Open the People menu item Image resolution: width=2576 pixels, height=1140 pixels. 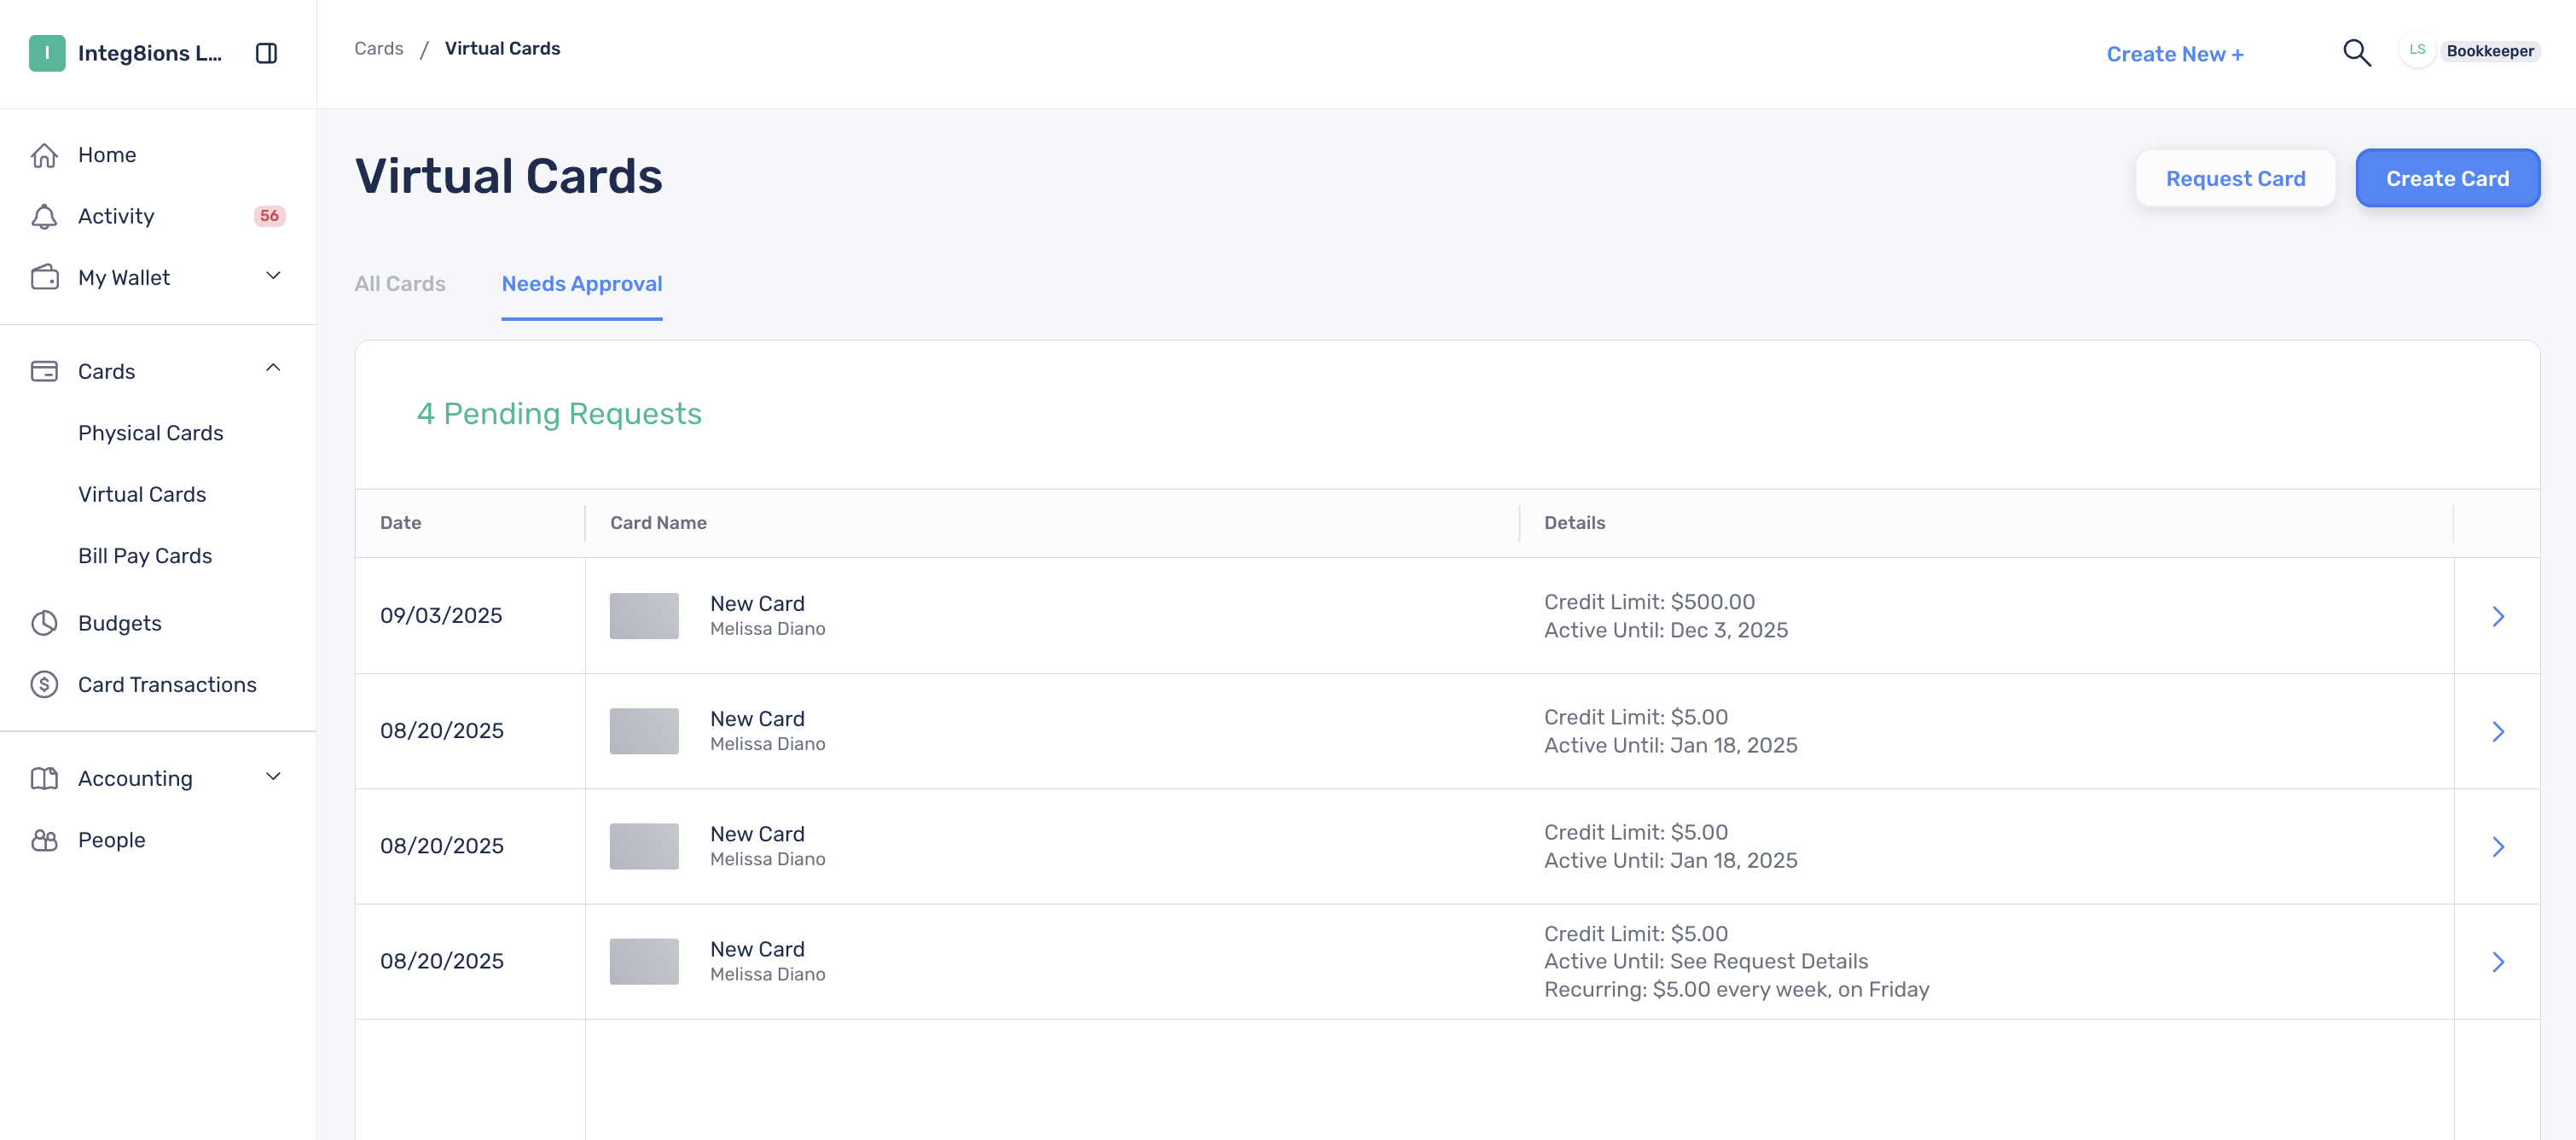pos(112,840)
